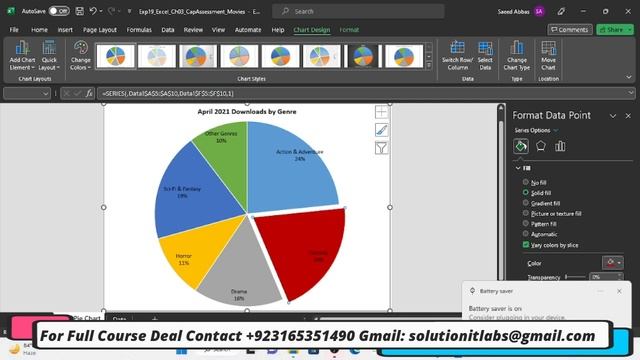
Task: Close the Format Data Point pane
Action: (628, 116)
